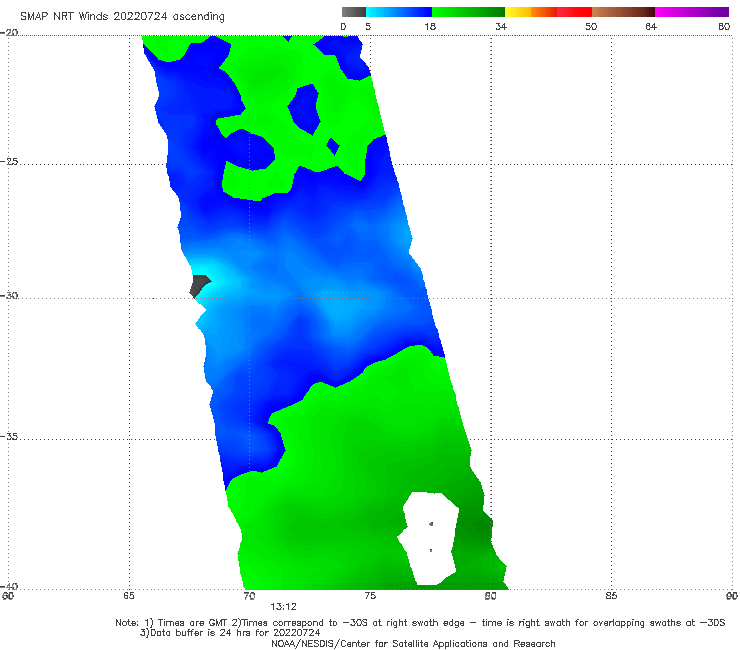
Task: Click the yellow-orange 34-50 color bar segment
Action: pos(548,12)
